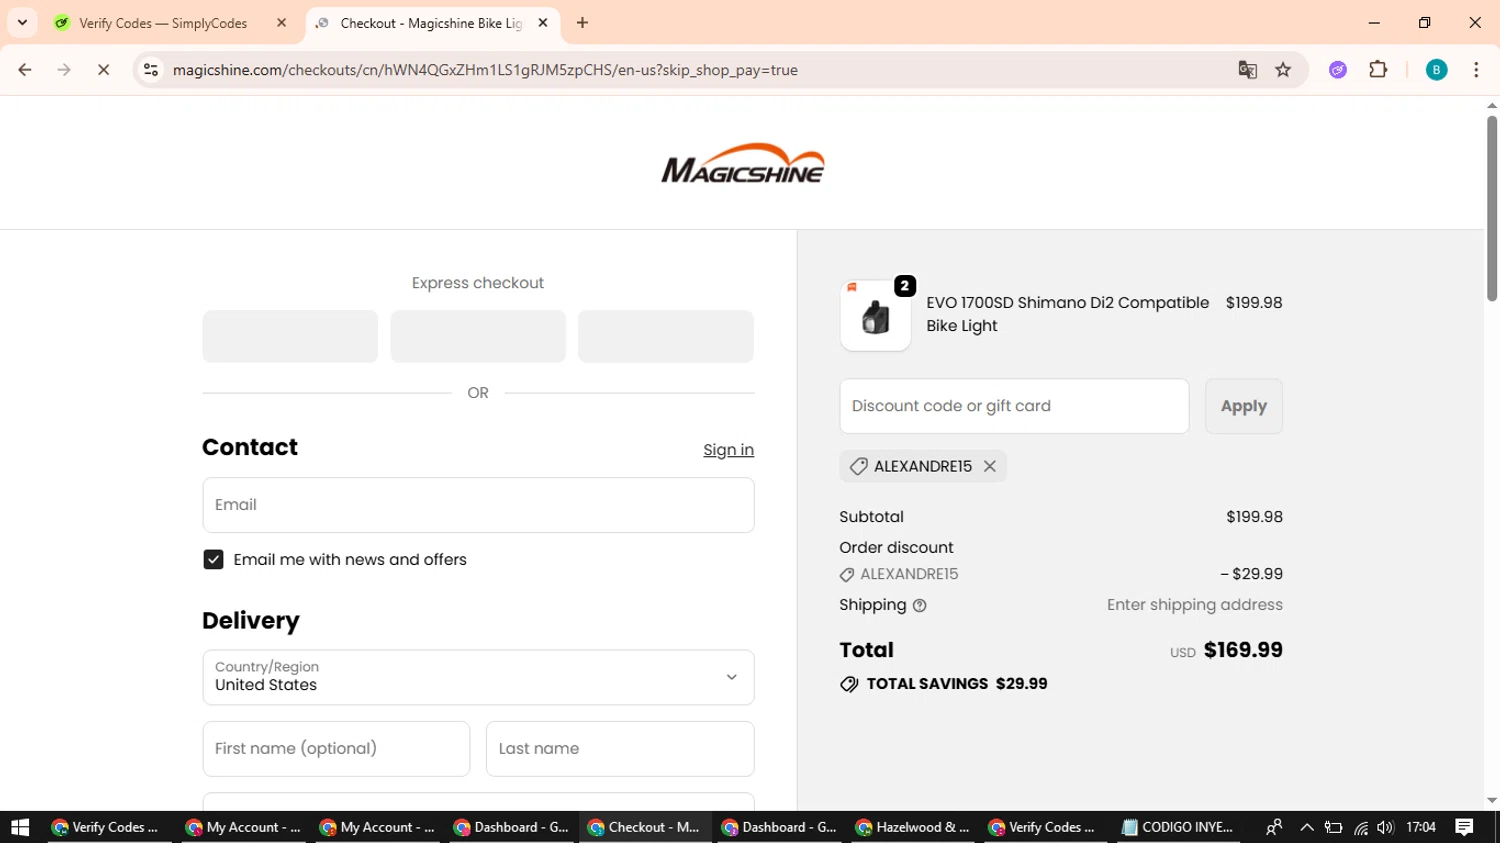Close the Checkout Magicshine tab
The image size is (1500, 843).
click(x=543, y=23)
